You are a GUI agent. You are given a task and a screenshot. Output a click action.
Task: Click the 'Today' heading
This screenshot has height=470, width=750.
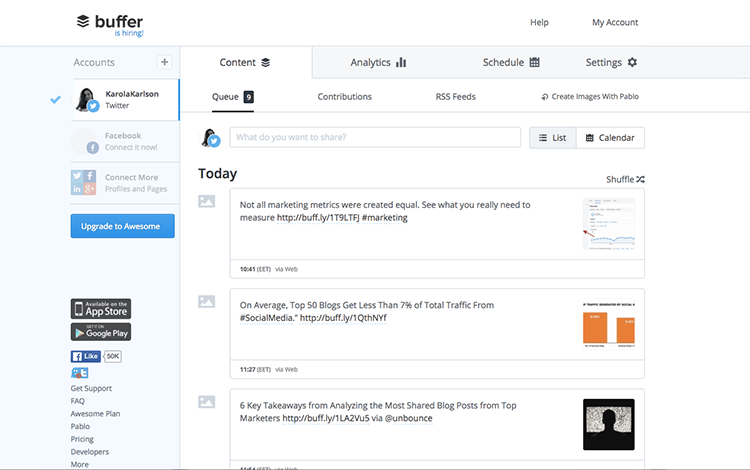tap(218, 174)
